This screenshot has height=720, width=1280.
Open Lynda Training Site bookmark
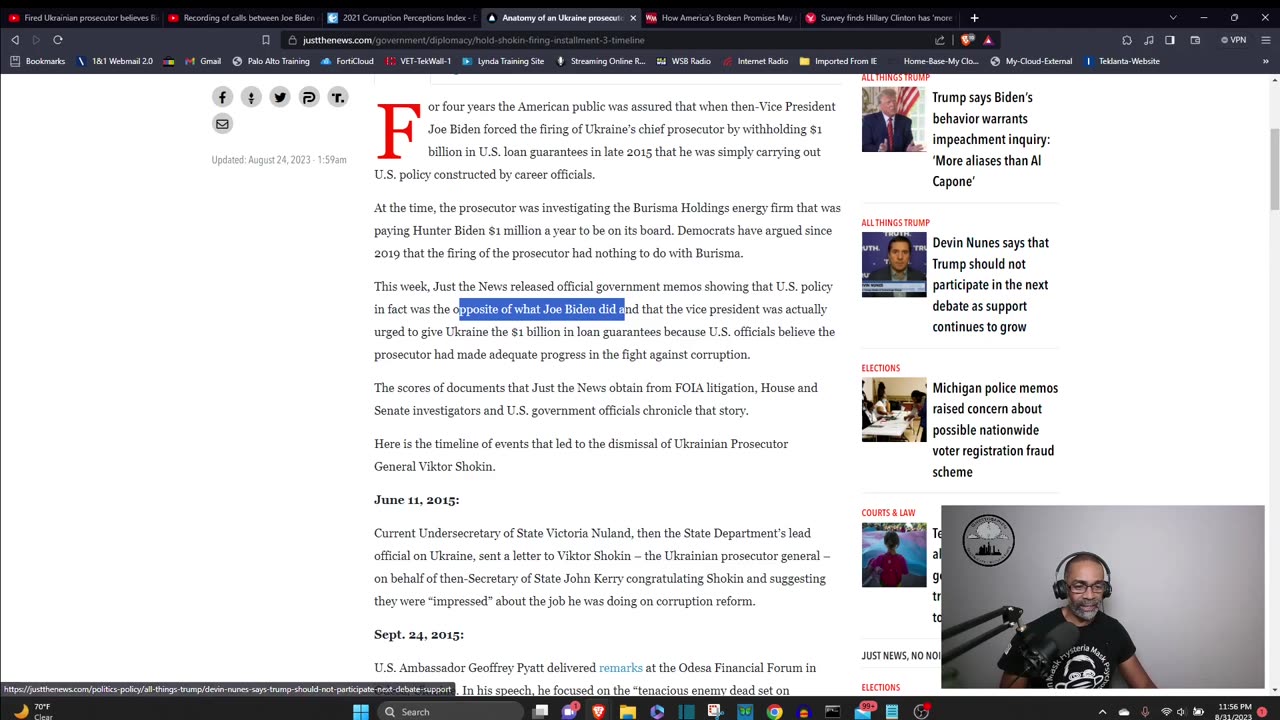pyautogui.click(x=503, y=61)
